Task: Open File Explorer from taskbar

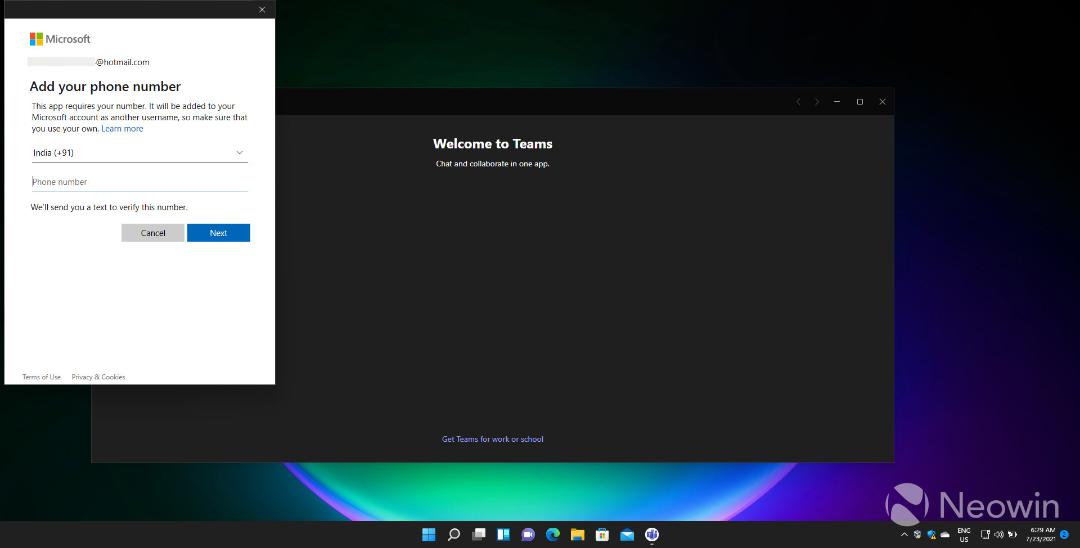Action: point(577,534)
